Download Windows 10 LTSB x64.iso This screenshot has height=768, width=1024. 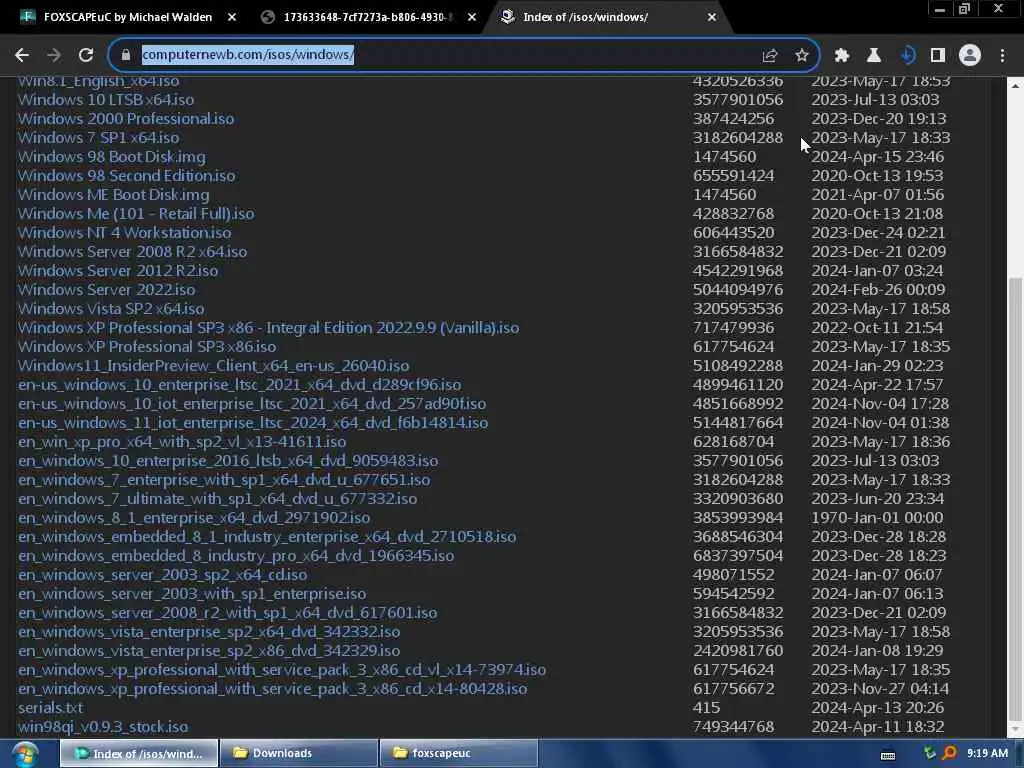click(106, 100)
